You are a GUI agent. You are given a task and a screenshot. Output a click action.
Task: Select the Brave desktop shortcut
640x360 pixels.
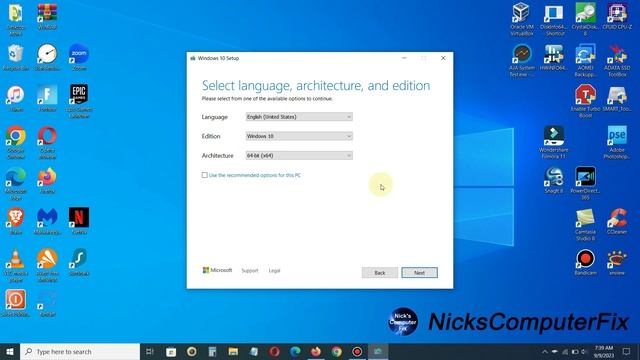click(x=16, y=221)
